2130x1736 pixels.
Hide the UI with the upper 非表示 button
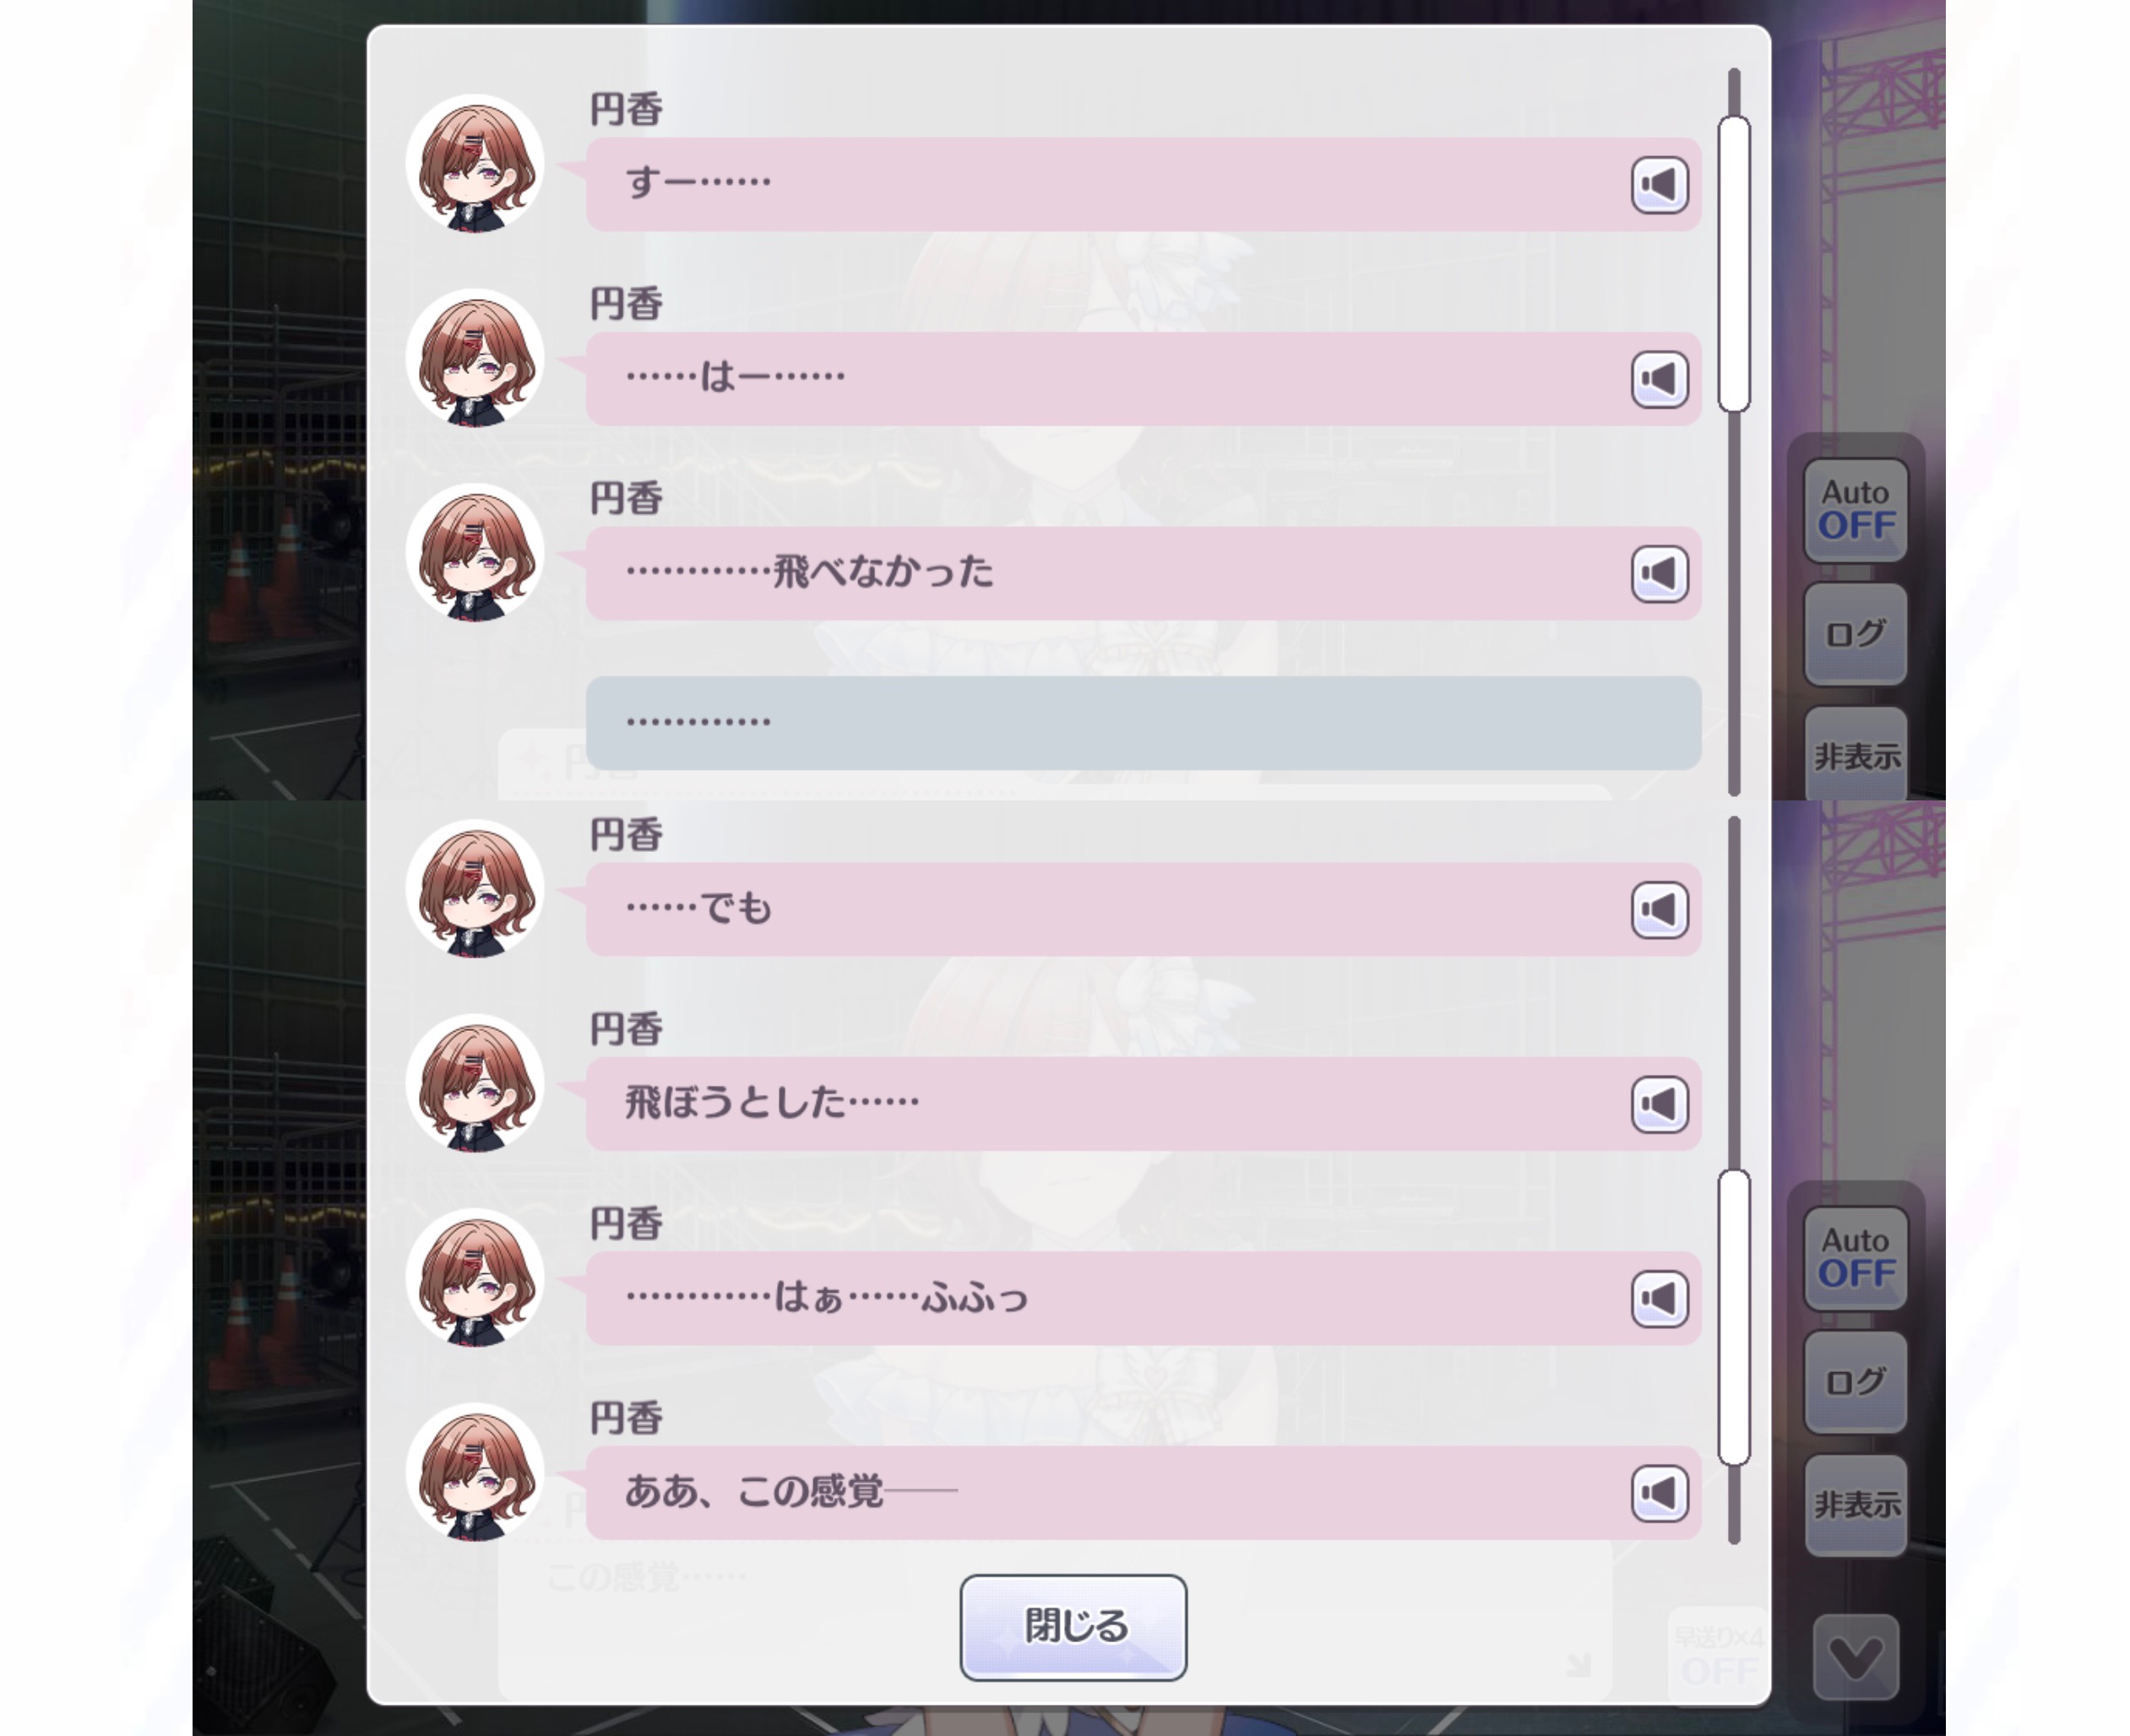[x=1856, y=754]
